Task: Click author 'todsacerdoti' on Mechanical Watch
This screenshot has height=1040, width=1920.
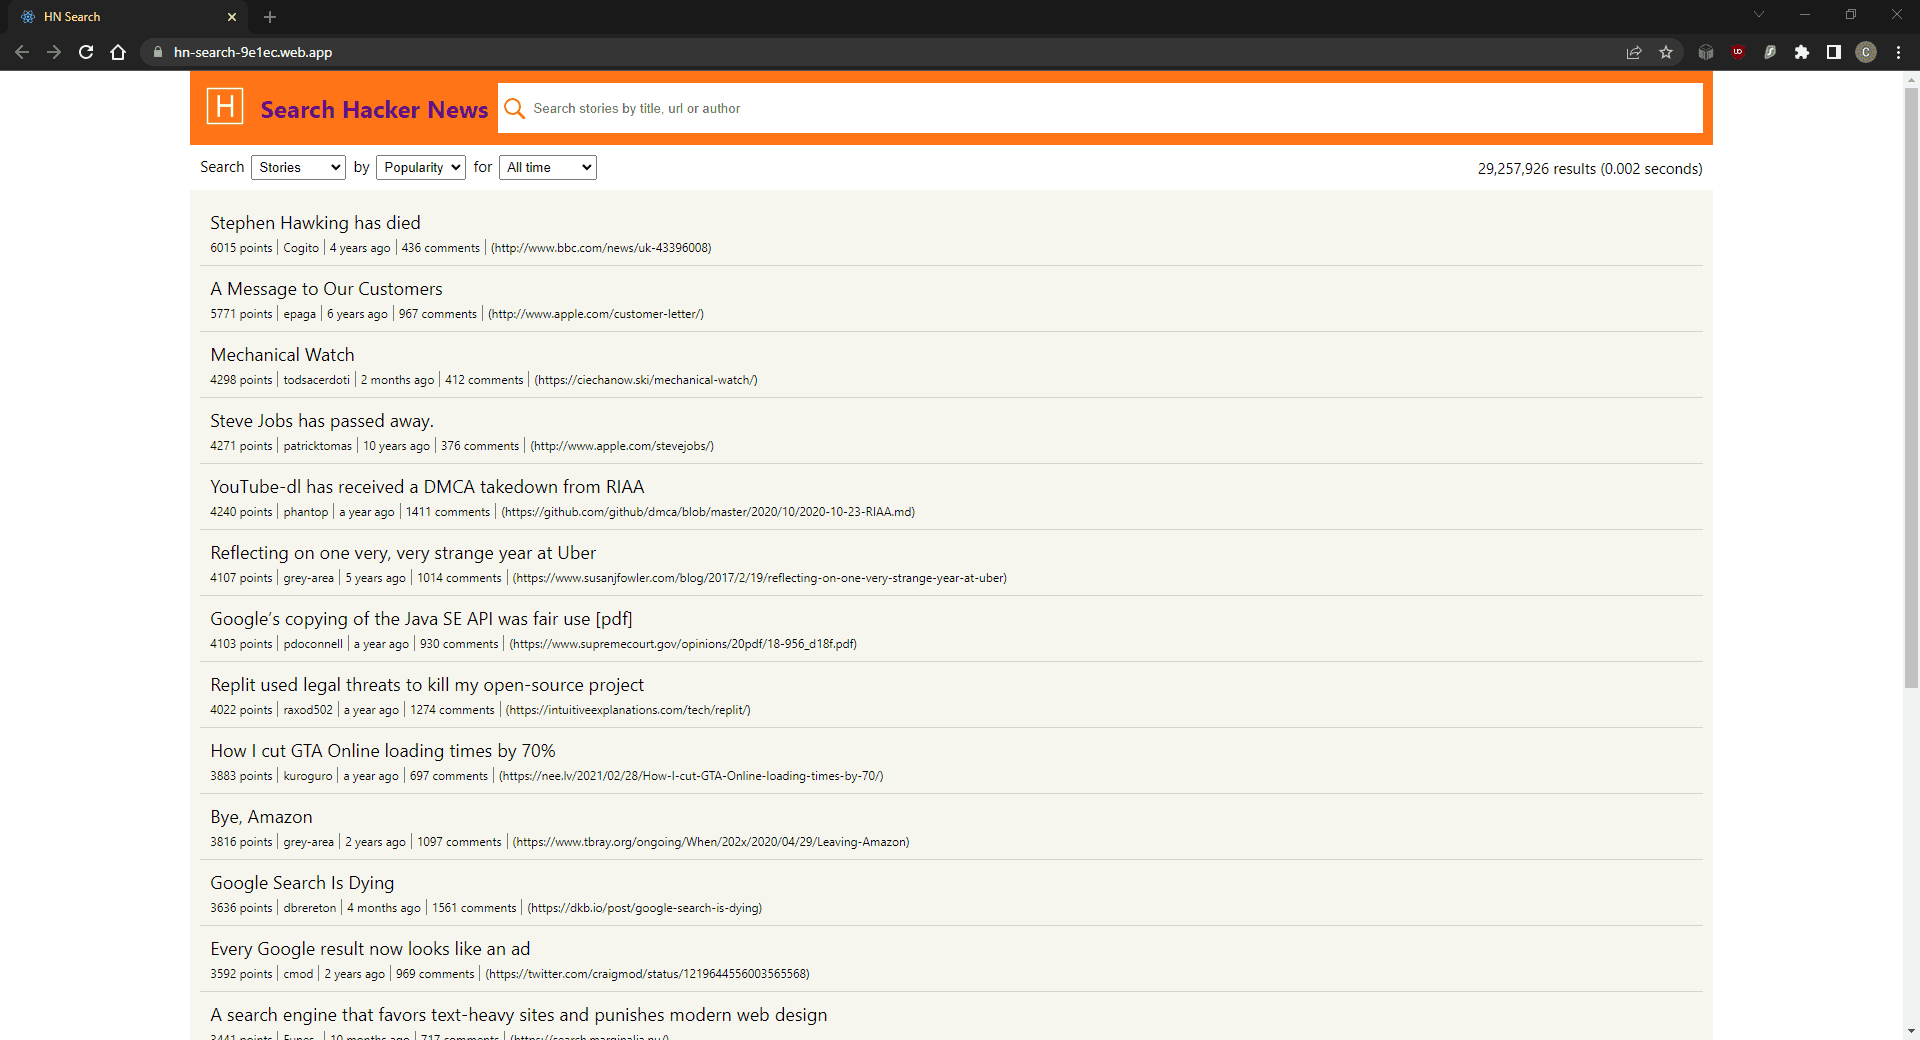Action: tap(316, 380)
